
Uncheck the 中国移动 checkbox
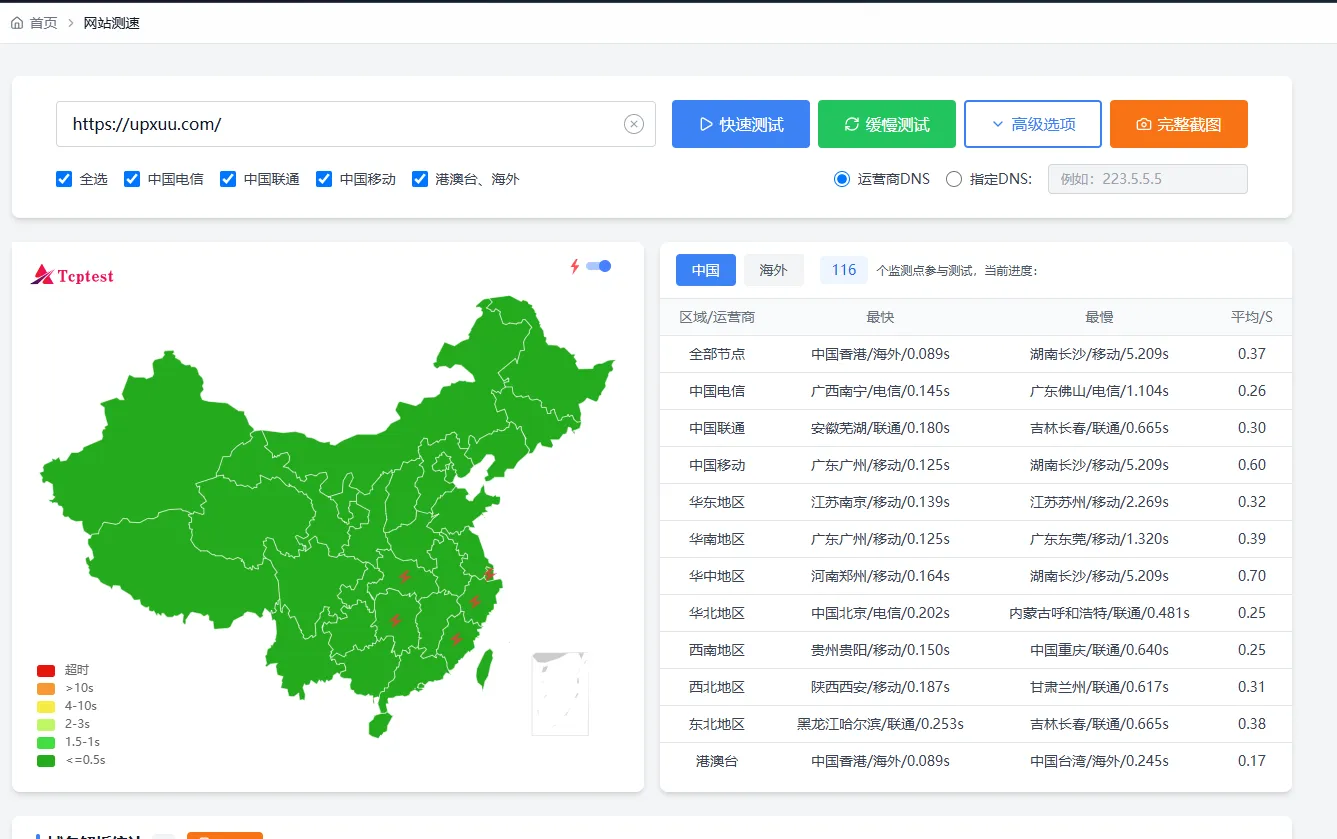click(324, 179)
